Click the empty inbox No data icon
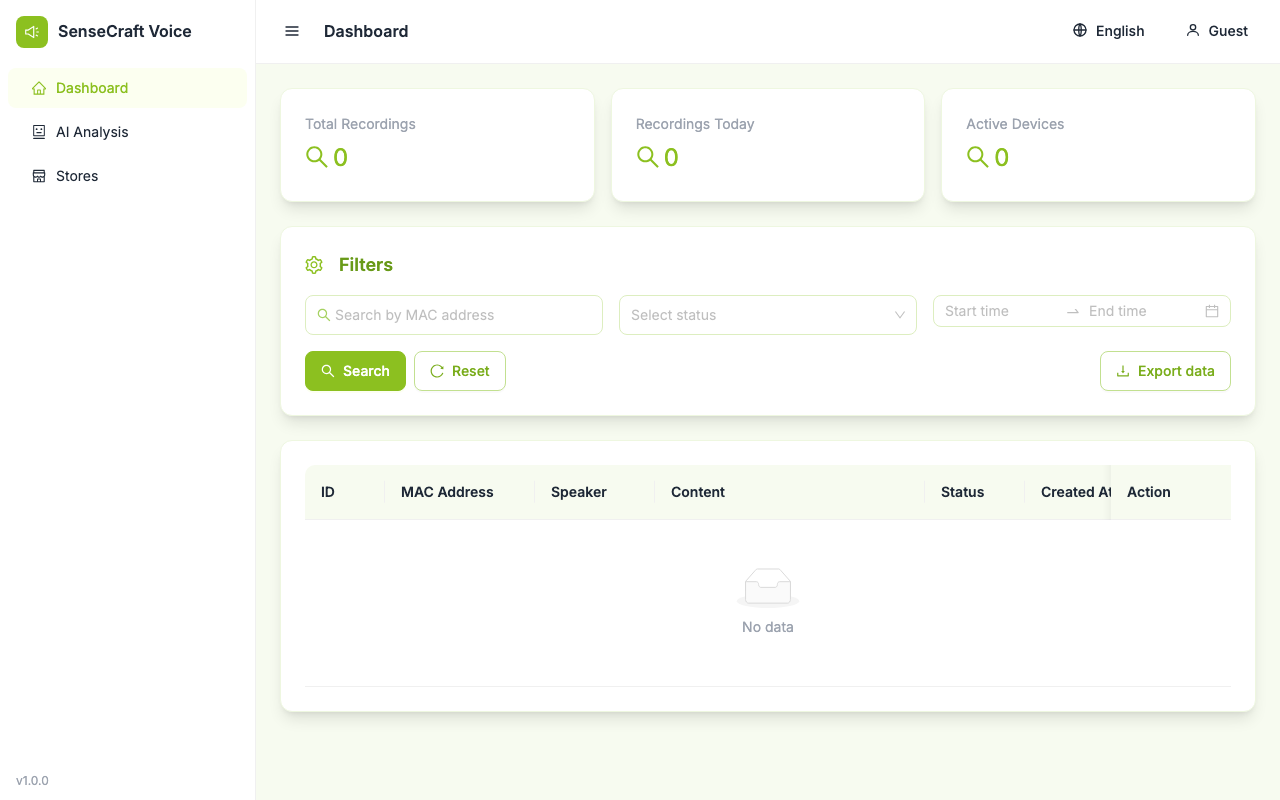This screenshot has height=800, width=1280. coord(768,588)
